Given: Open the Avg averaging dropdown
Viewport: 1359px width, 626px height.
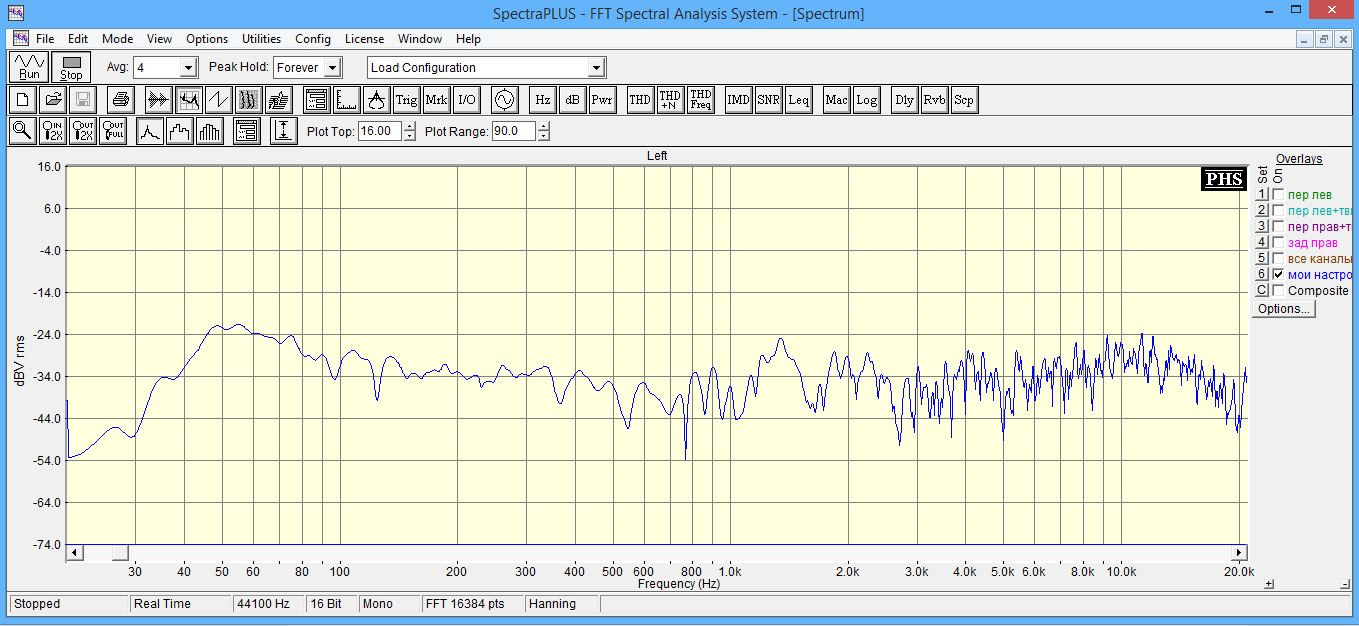Looking at the screenshot, I should [188, 68].
